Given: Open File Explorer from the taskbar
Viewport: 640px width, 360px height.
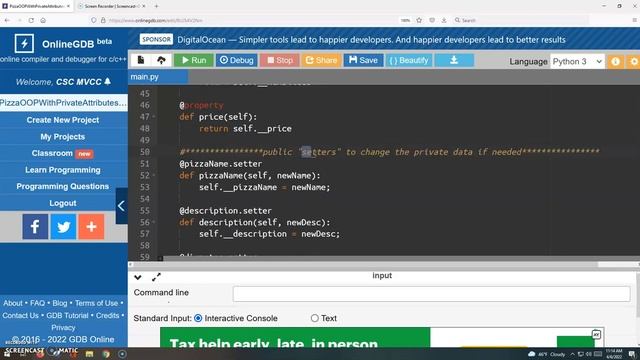Looking at the screenshot, I should click(x=89, y=354).
